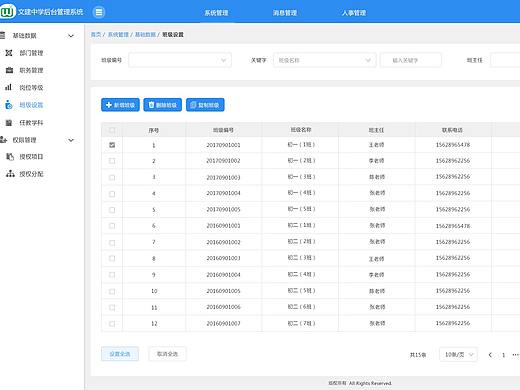
Task: Click the 班级名称 column header
Action: click(x=301, y=130)
